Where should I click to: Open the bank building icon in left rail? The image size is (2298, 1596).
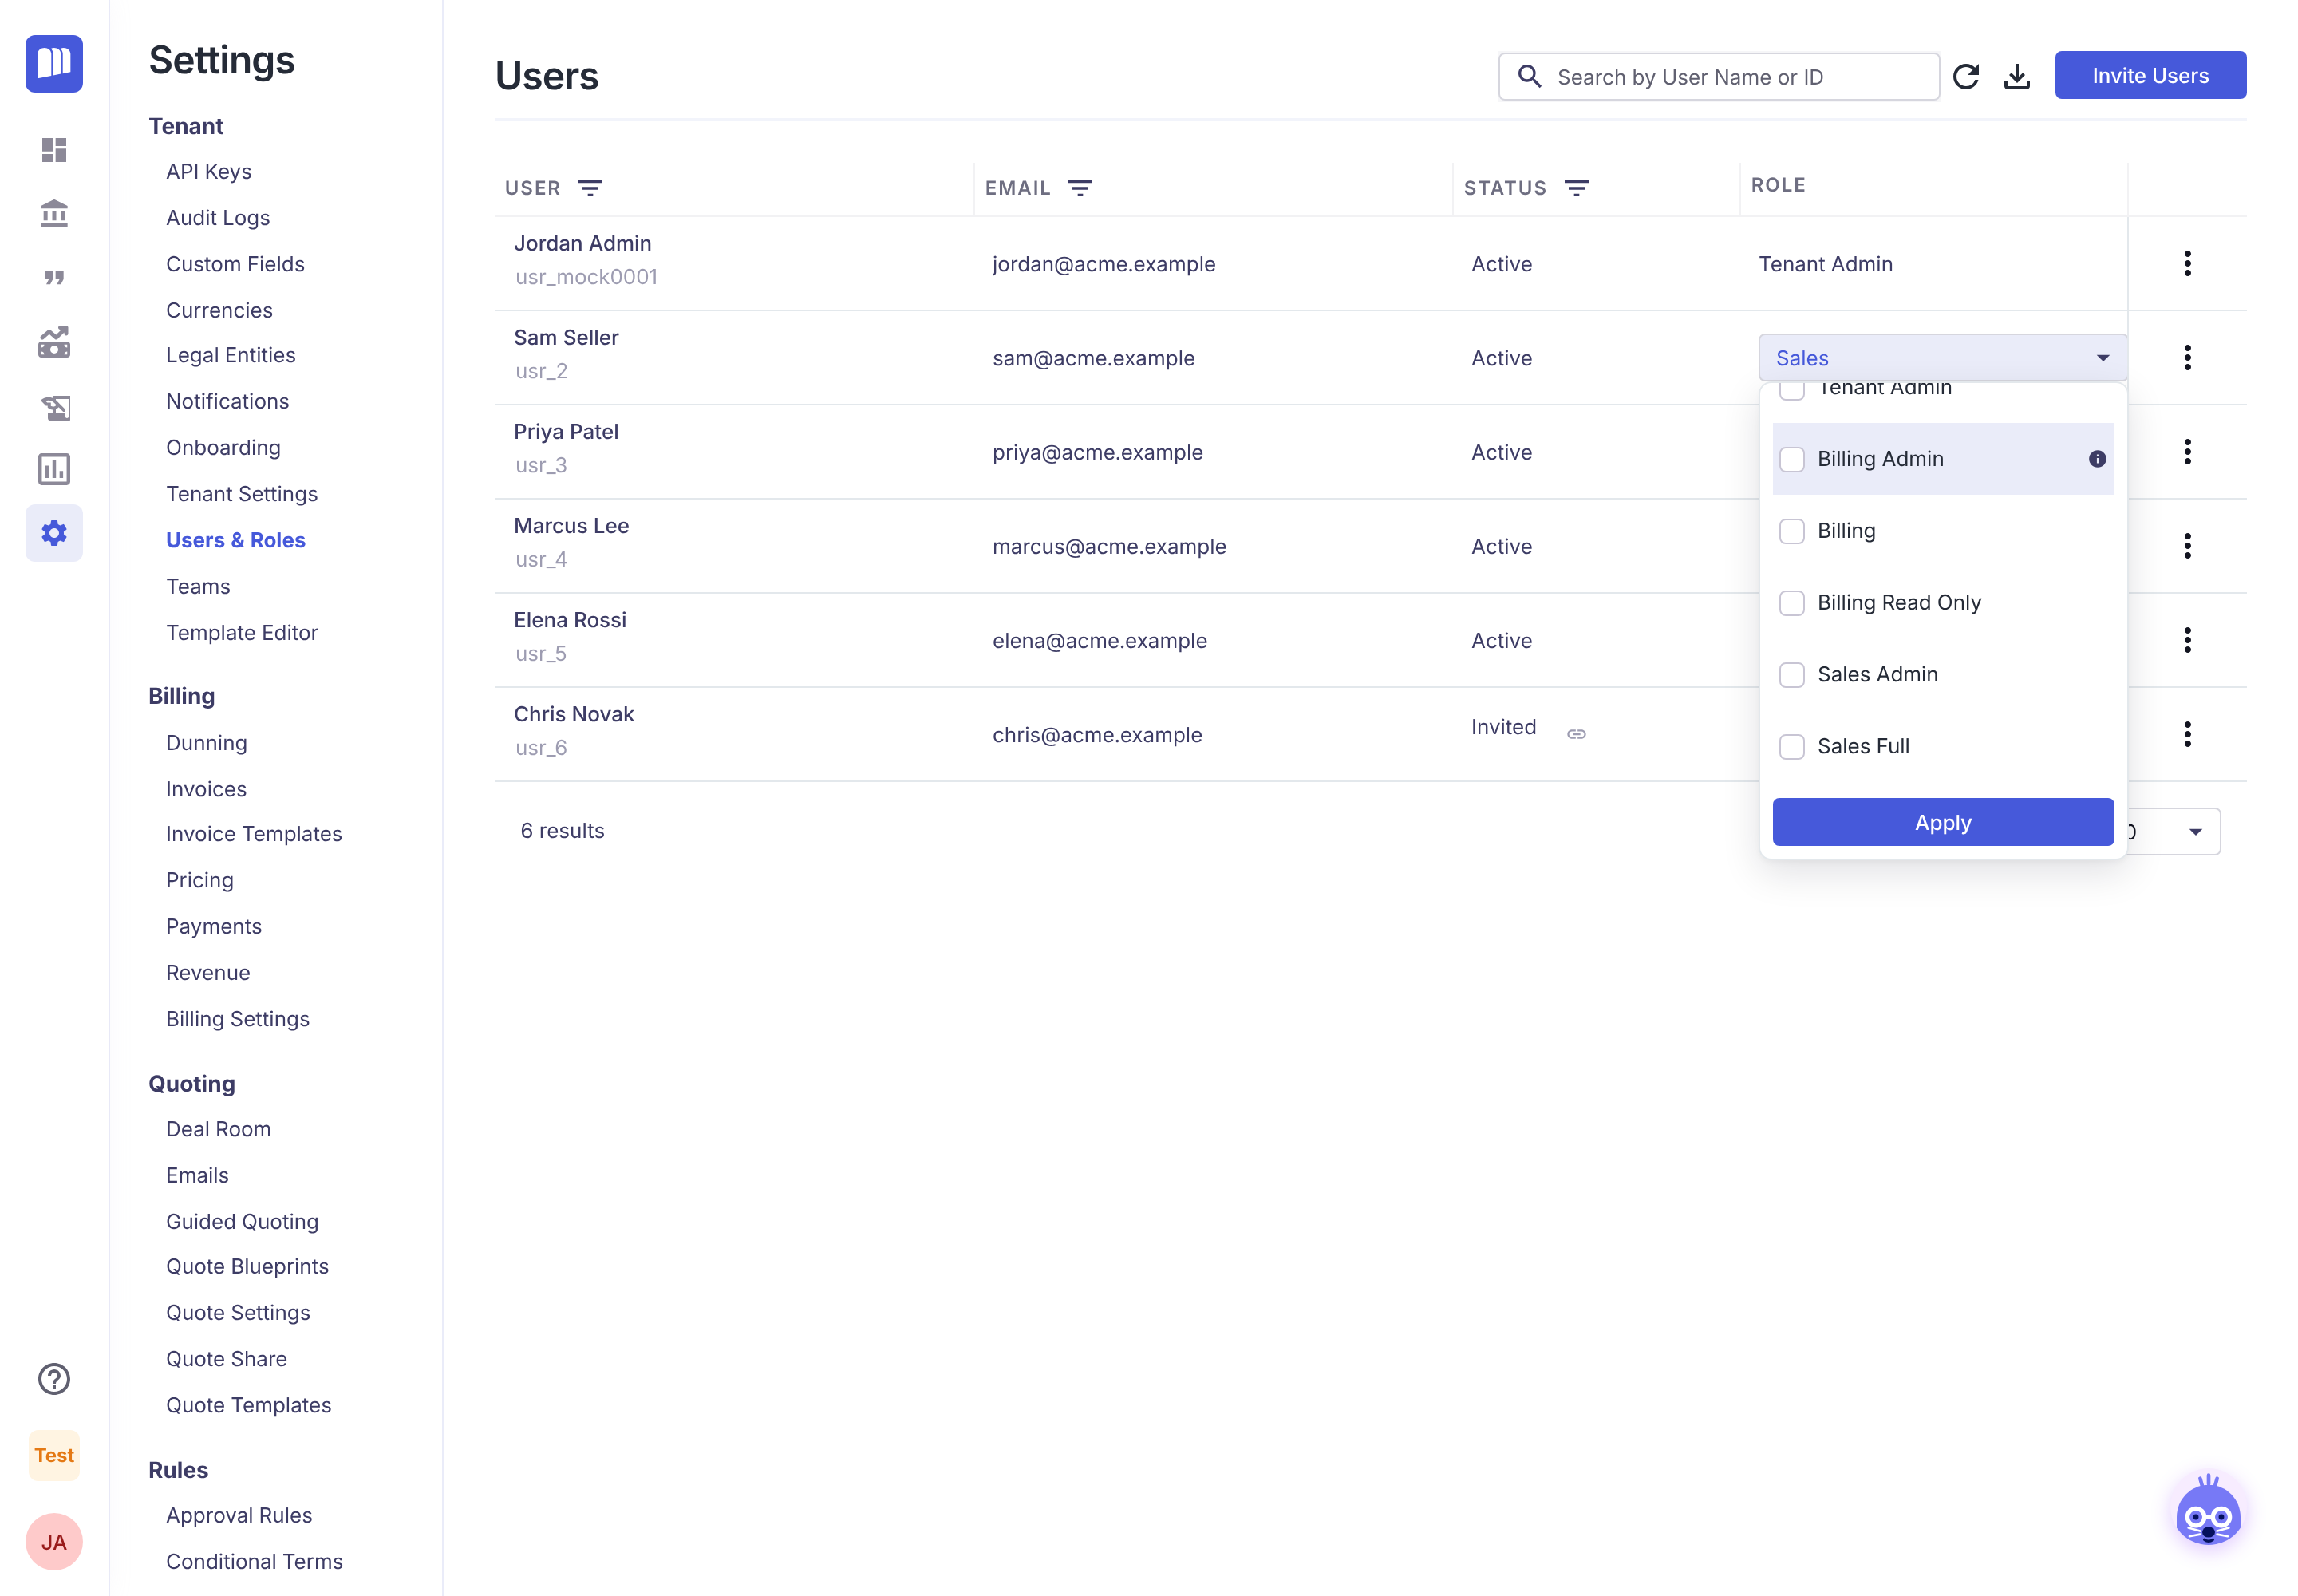click(54, 213)
